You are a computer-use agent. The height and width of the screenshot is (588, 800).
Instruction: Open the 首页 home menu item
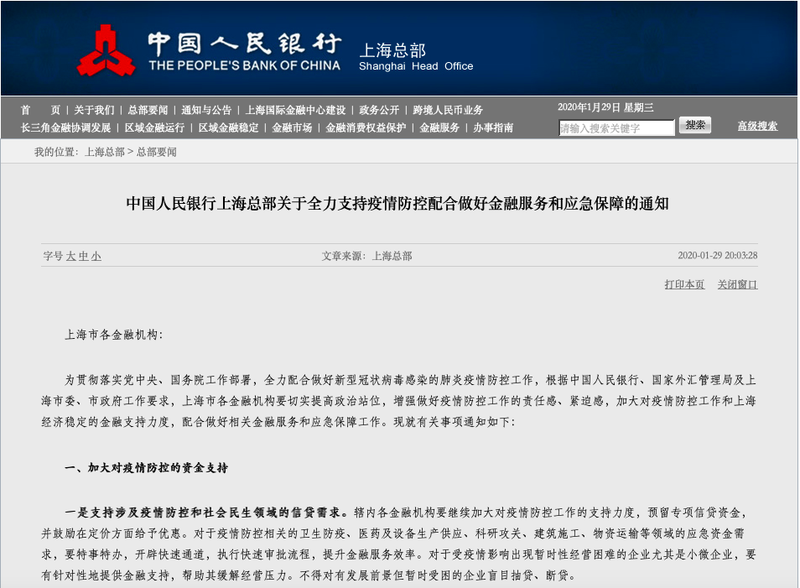pos(40,110)
